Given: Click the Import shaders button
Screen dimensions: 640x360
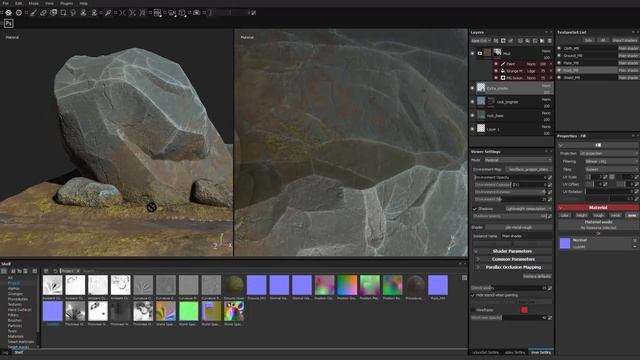Looking at the screenshot, I should (624, 40).
